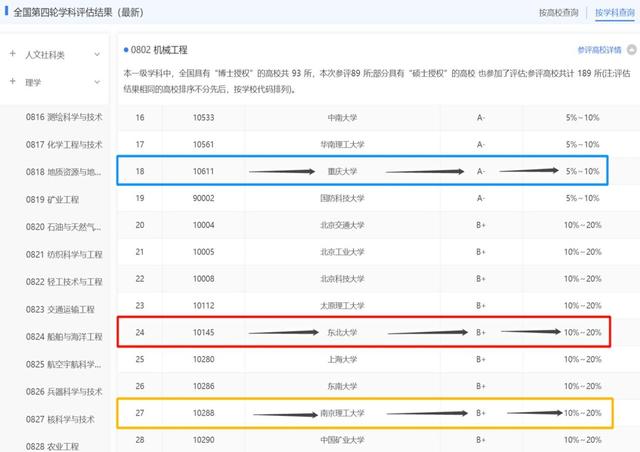Click rank number 16

point(140,118)
